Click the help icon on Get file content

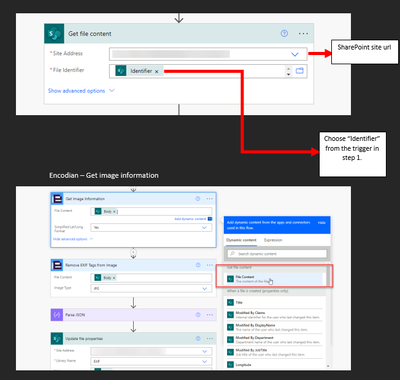click(x=284, y=33)
